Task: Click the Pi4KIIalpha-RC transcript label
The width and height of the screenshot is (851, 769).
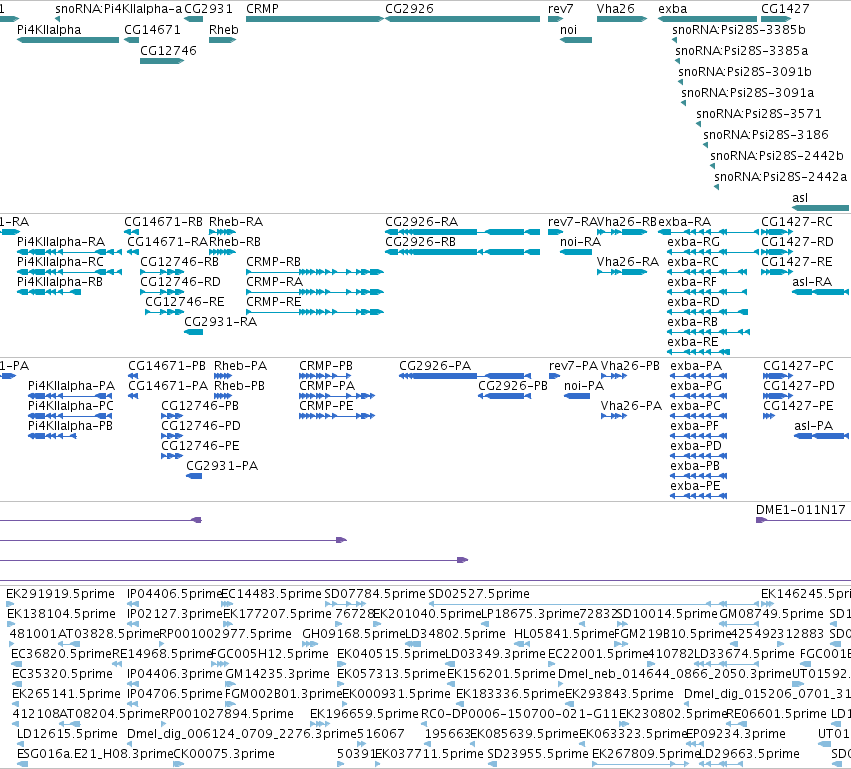Action: [60, 262]
